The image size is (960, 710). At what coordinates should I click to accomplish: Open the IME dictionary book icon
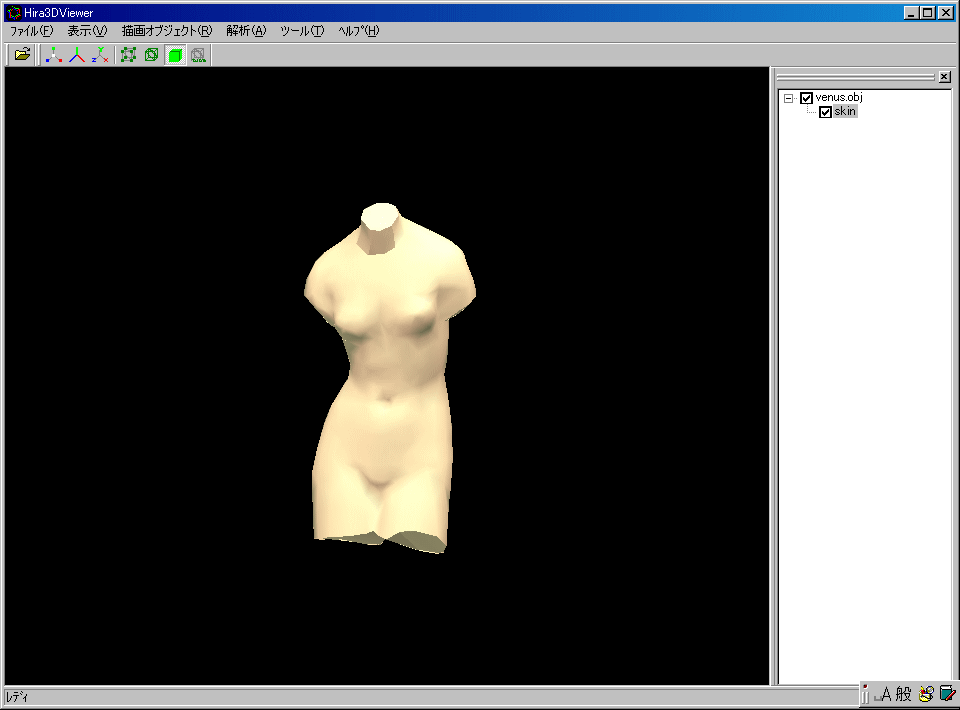[947, 694]
